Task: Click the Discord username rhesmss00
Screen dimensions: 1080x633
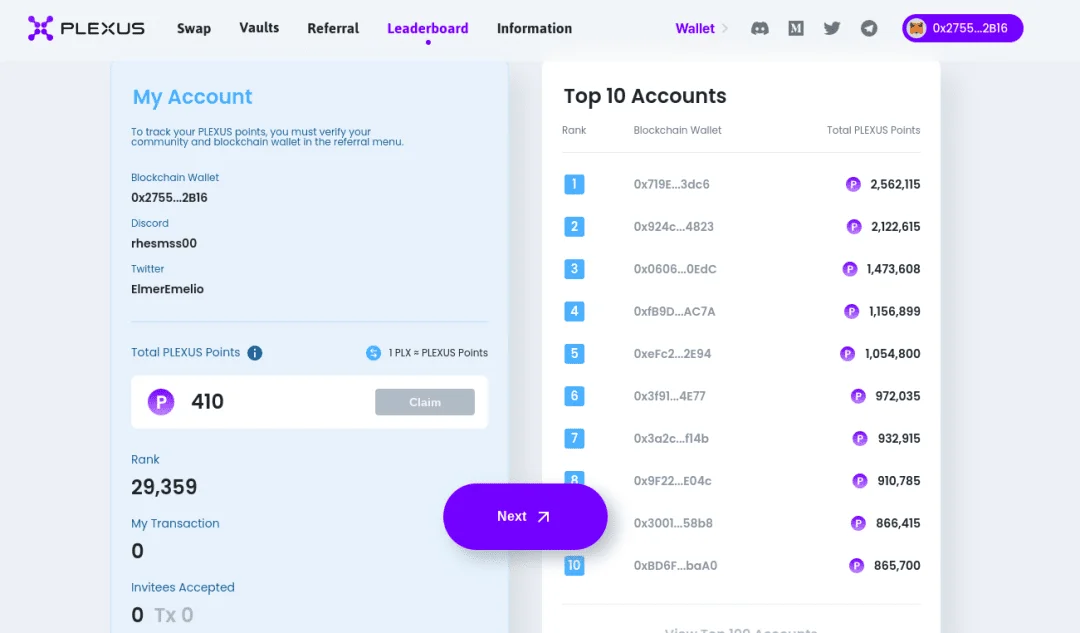Action: (164, 243)
